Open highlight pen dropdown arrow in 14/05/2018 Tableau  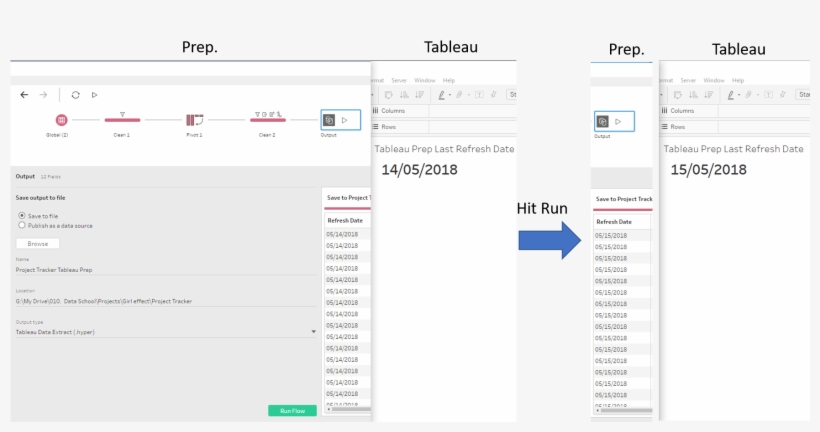coord(450,95)
